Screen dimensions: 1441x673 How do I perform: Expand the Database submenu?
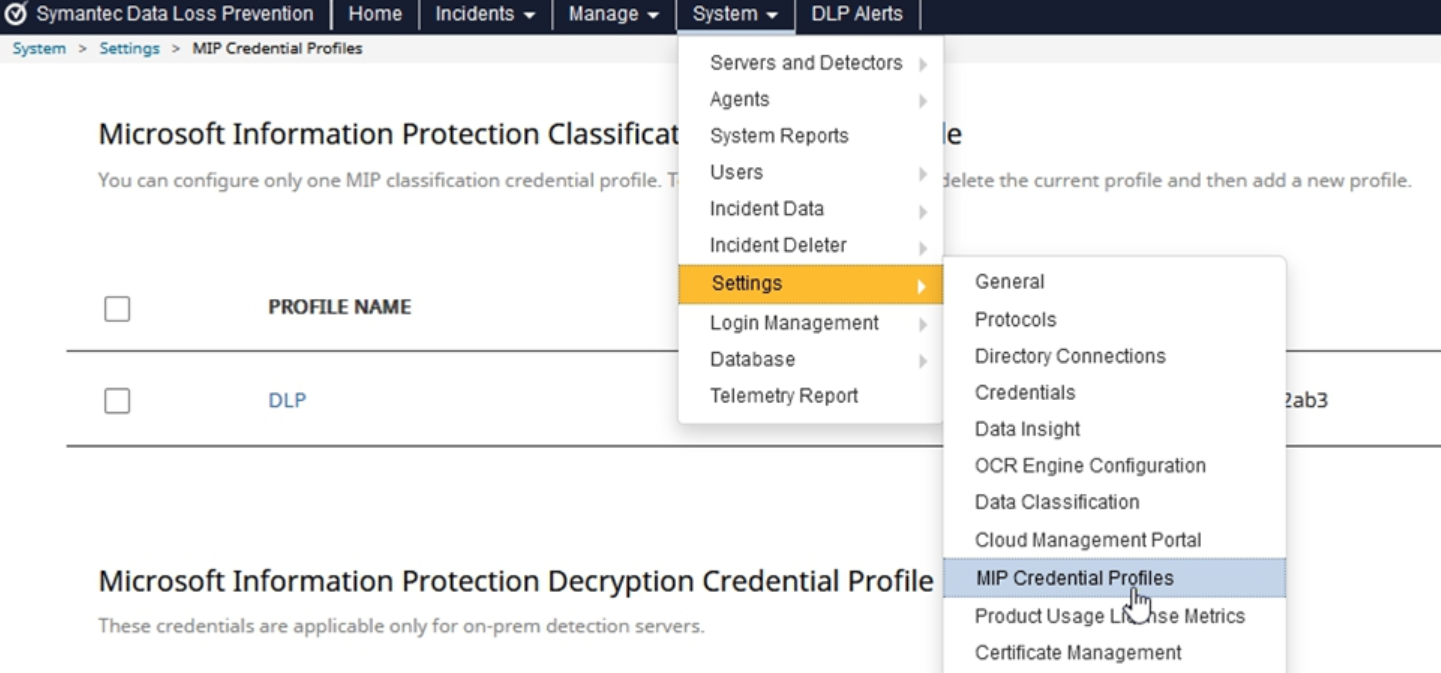pos(810,360)
